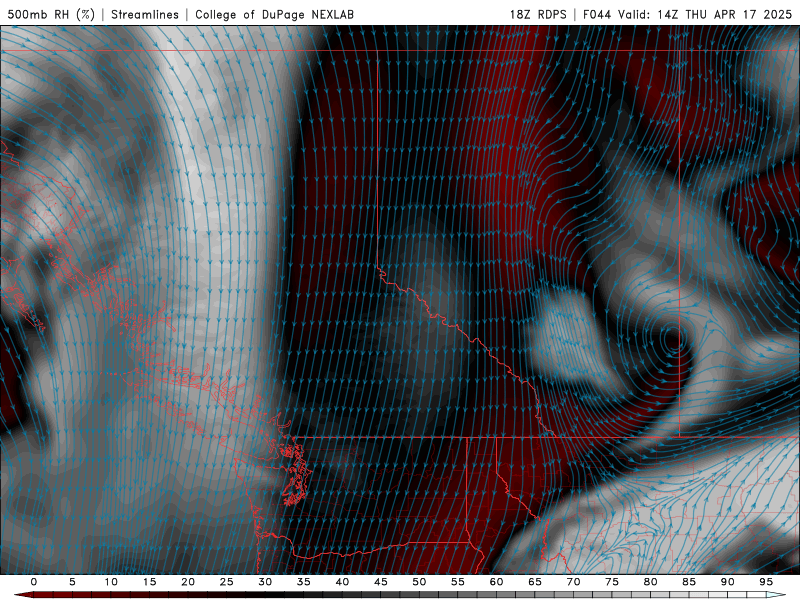Click the colorbar value label '75'
Viewport: 800px width, 600px height.
coord(612,582)
